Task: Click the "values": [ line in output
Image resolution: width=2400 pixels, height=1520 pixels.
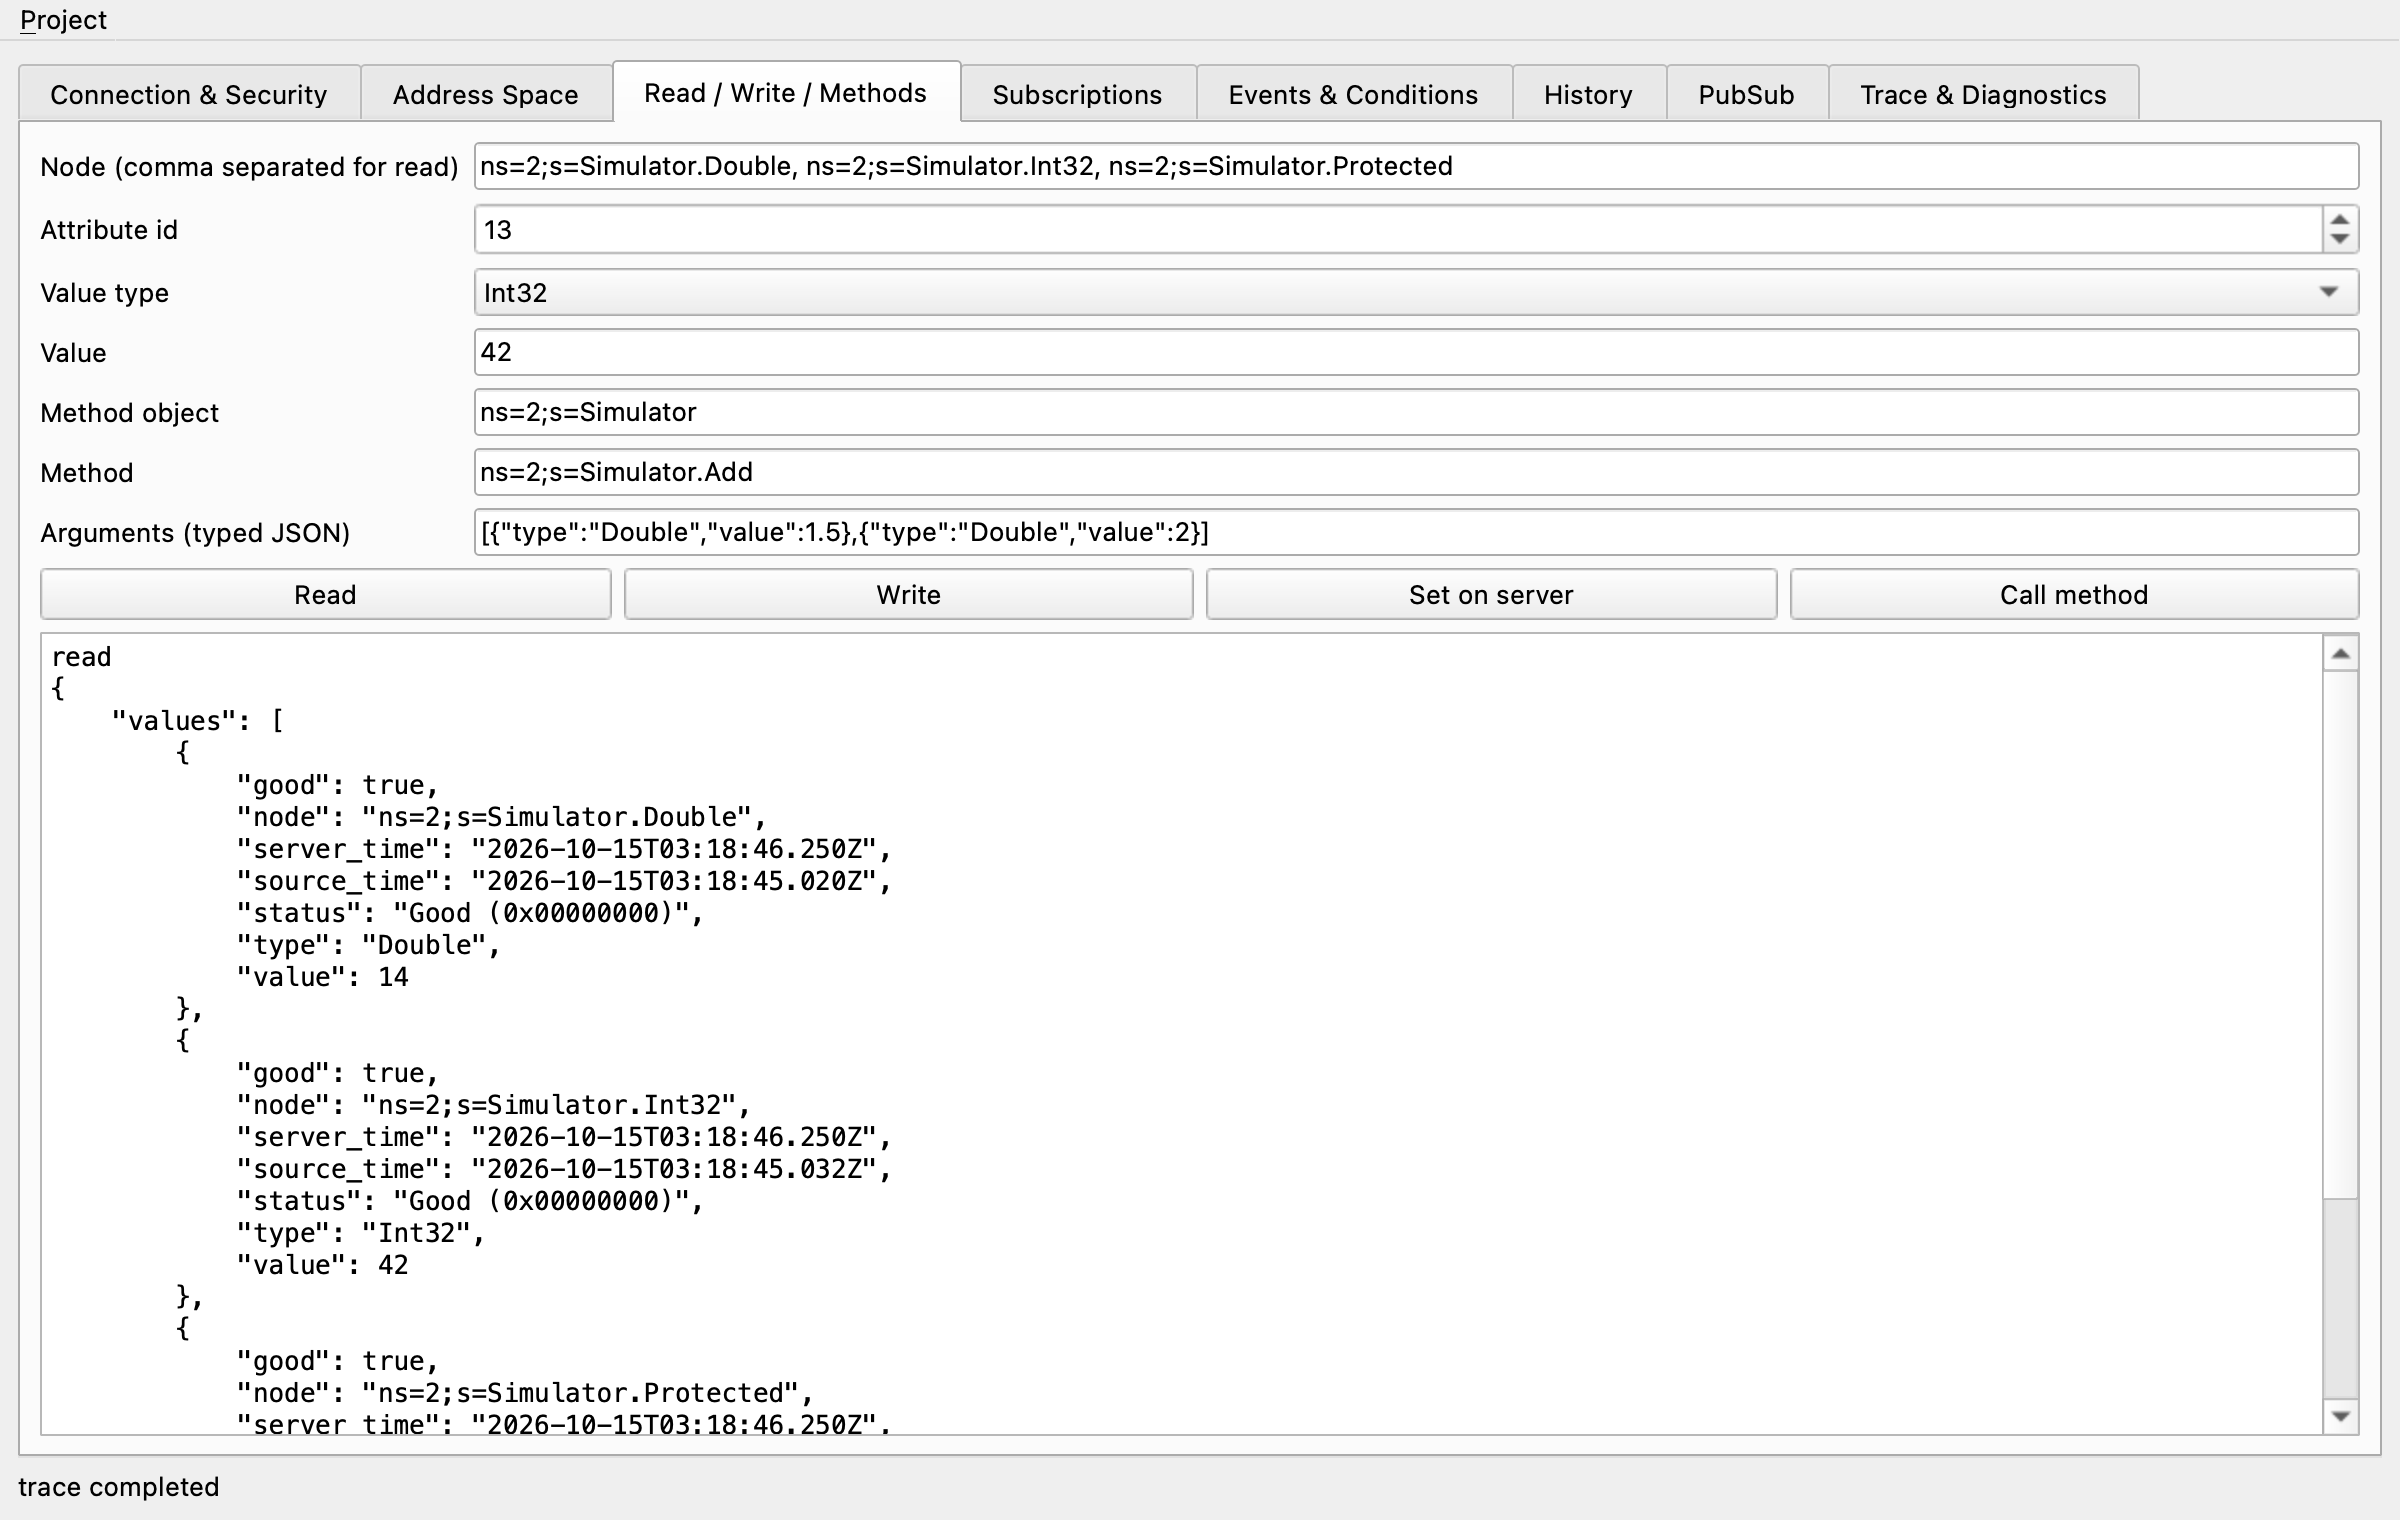Action: [x=198, y=721]
